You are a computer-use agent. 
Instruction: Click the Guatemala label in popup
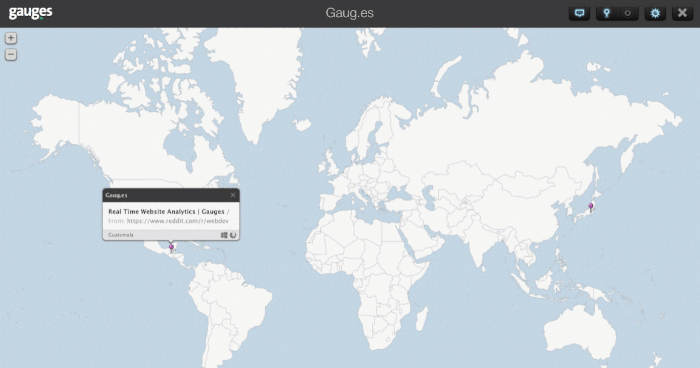pyautogui.click(x=121, y=235)
